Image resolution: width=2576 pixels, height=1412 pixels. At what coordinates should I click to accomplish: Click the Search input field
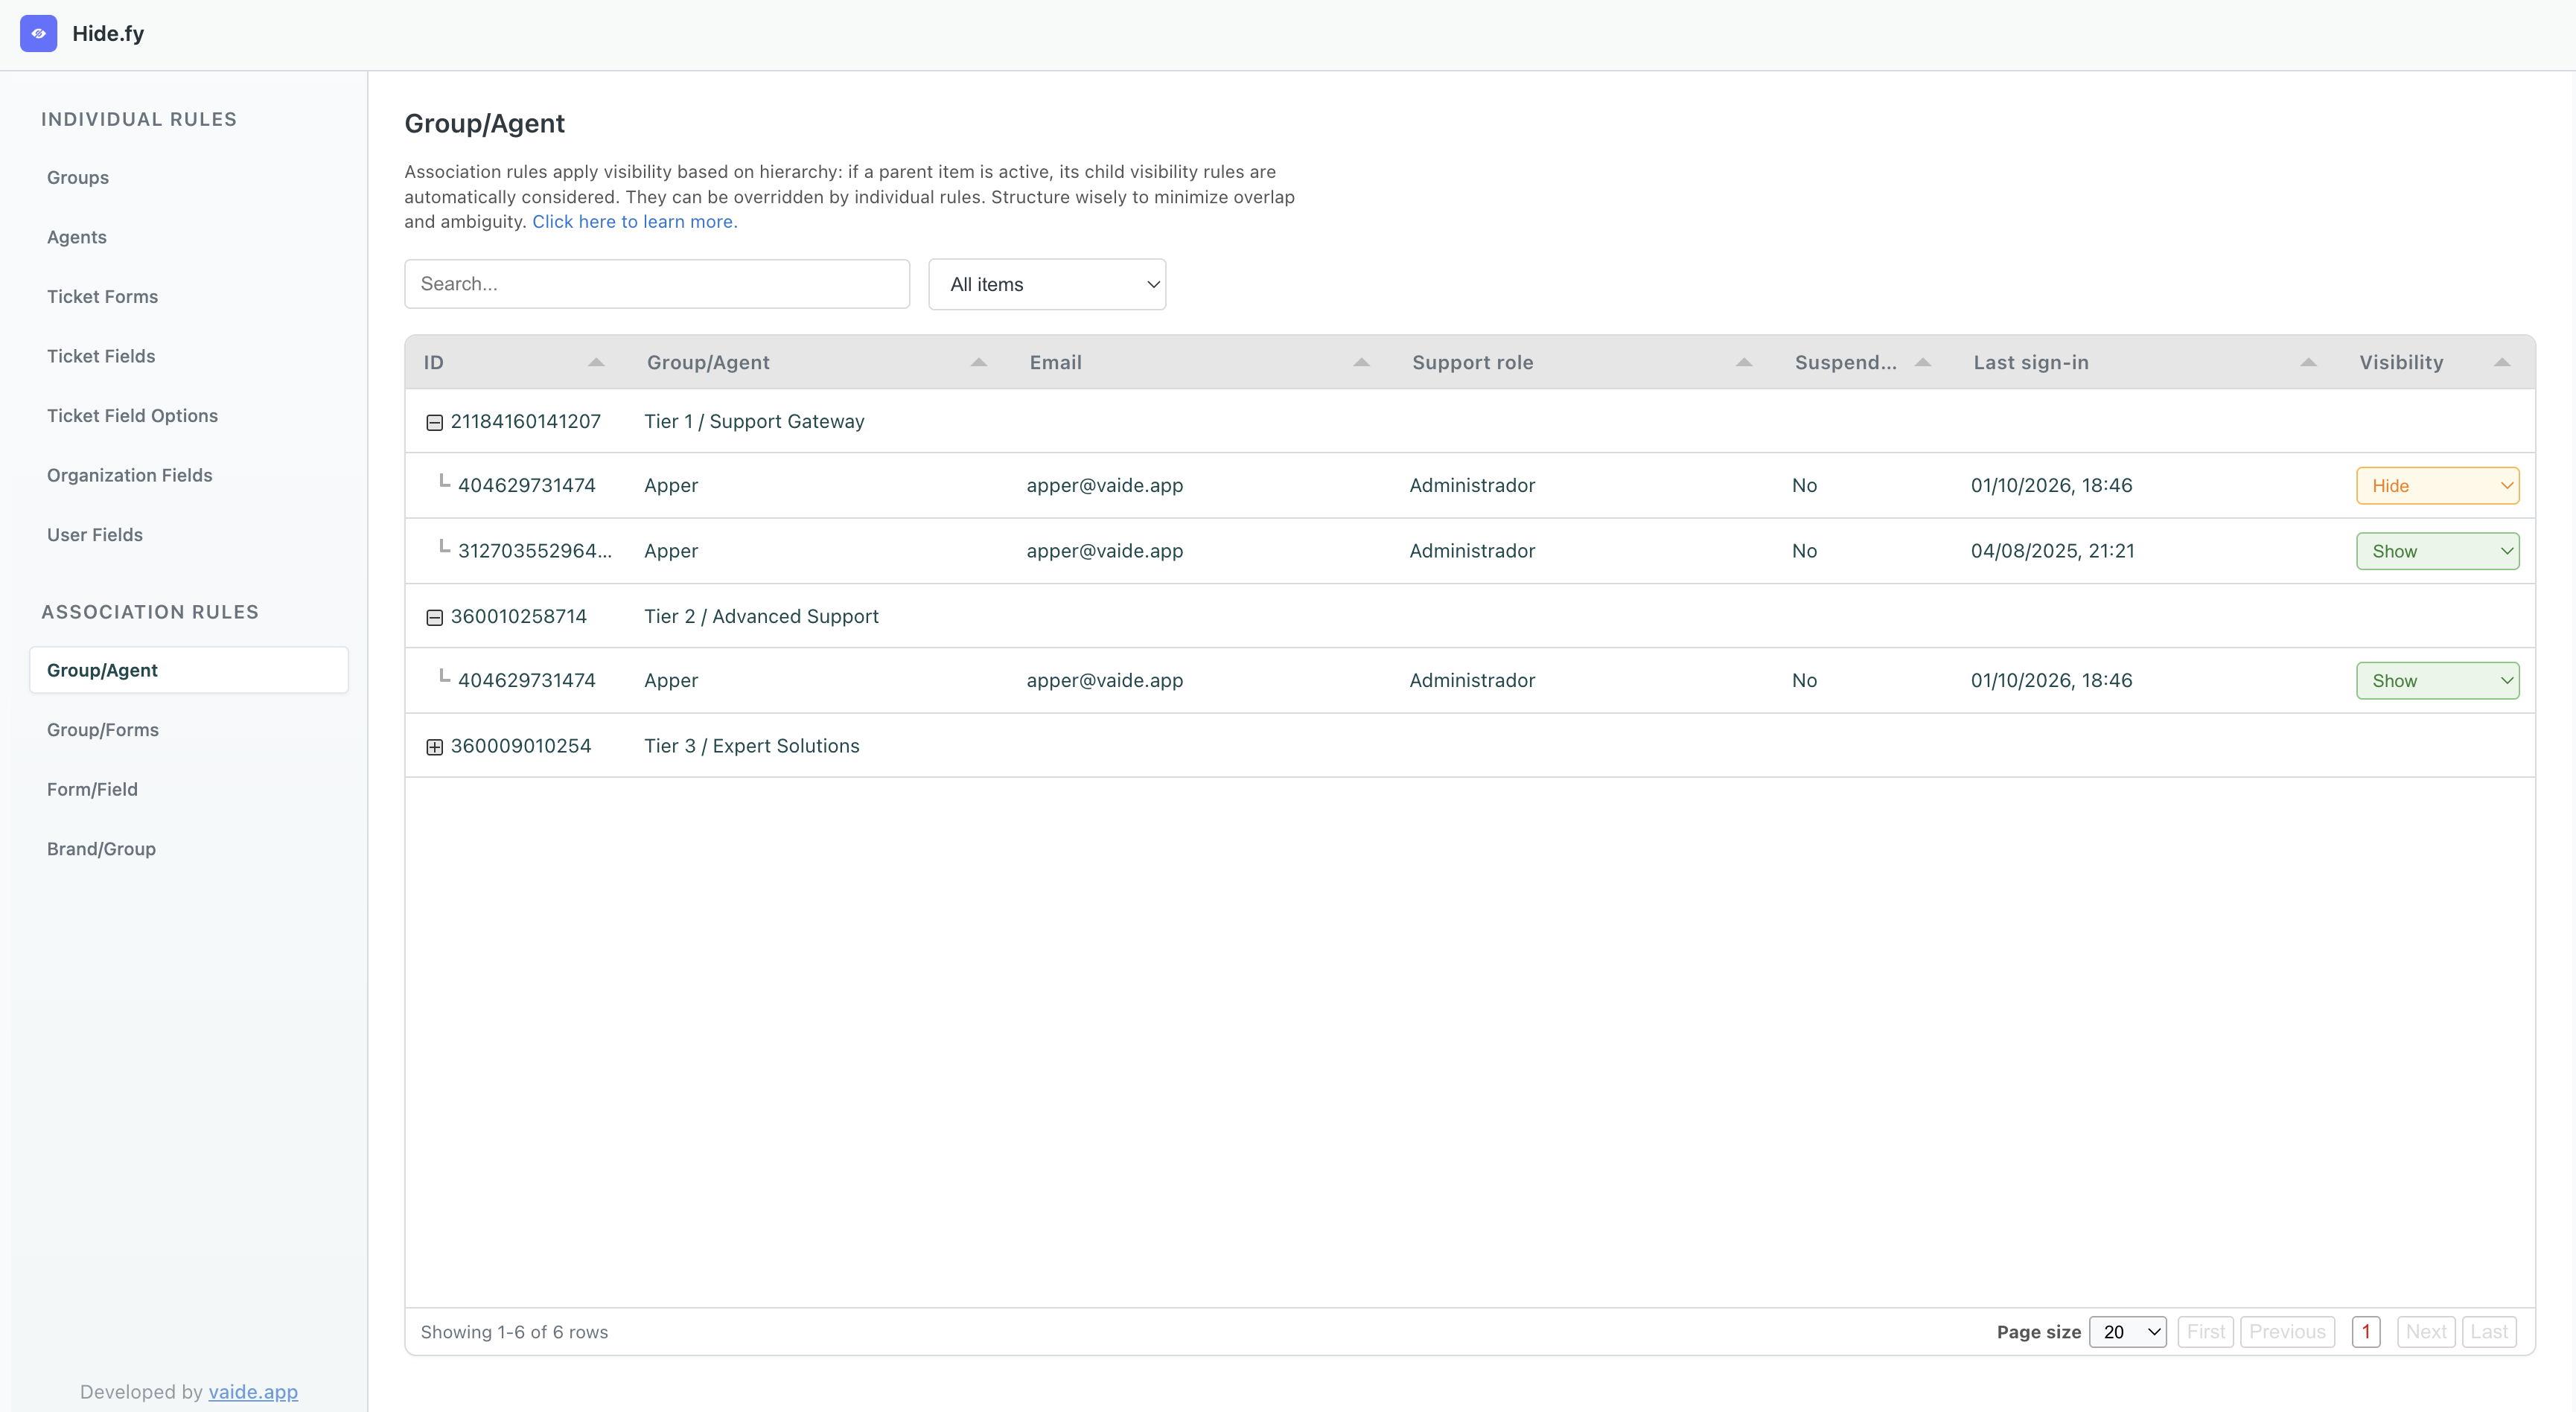click(656, 284)
